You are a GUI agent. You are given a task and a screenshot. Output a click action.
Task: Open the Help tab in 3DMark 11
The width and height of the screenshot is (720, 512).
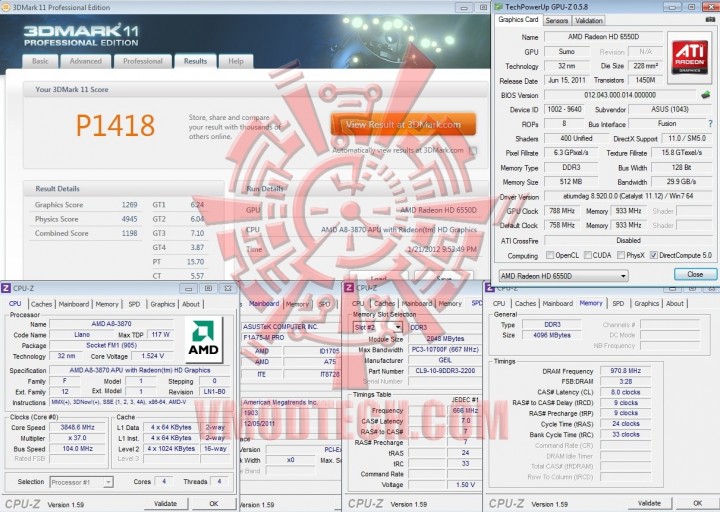point(236,61)
